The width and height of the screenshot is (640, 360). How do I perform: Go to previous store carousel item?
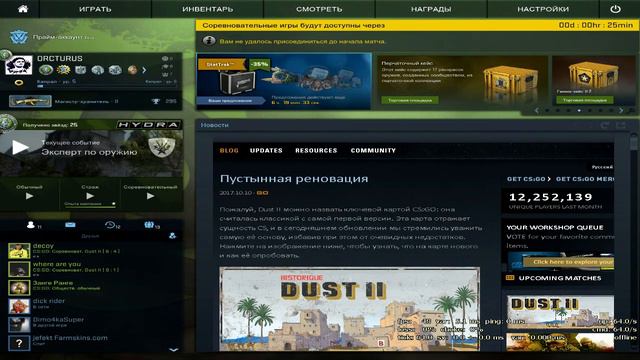tap(536, 110)
